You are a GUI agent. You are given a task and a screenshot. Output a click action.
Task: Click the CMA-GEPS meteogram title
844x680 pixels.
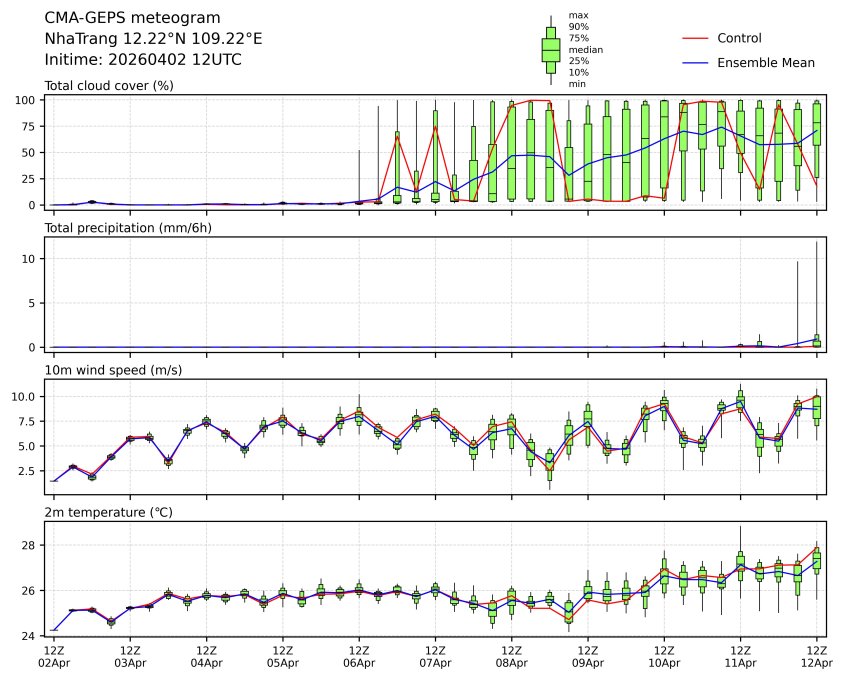coord(133,18)
